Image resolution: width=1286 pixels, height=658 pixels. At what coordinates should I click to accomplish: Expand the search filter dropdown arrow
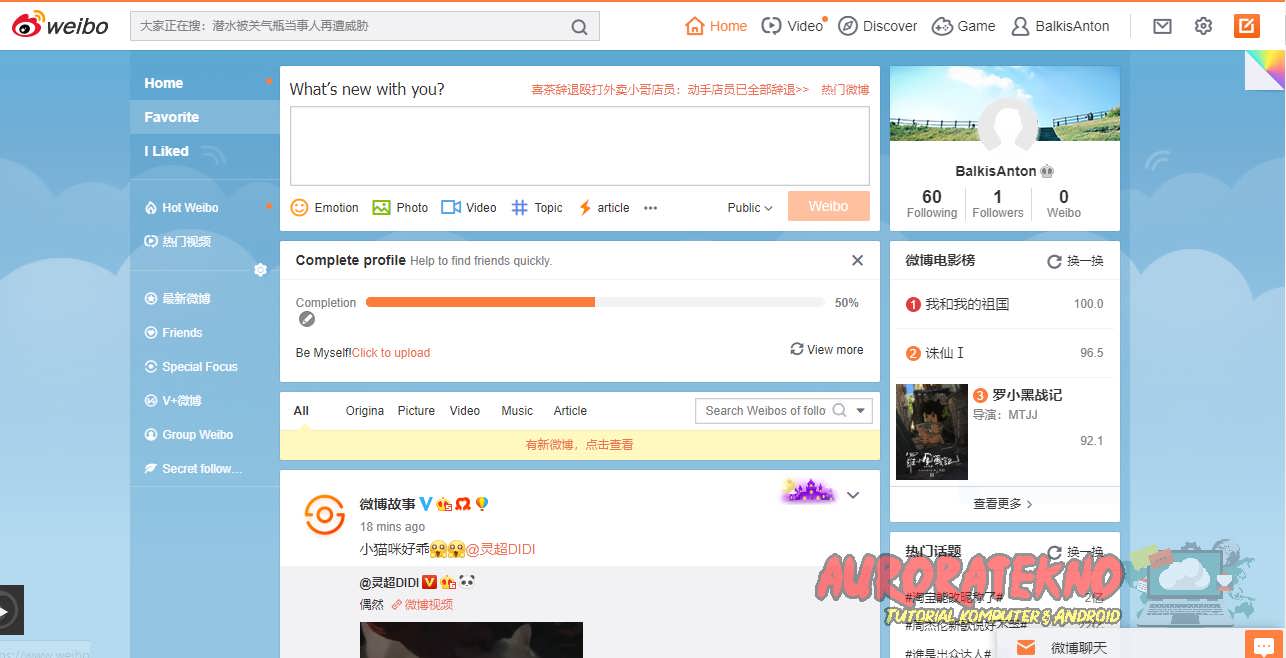(x=861, y=410)
